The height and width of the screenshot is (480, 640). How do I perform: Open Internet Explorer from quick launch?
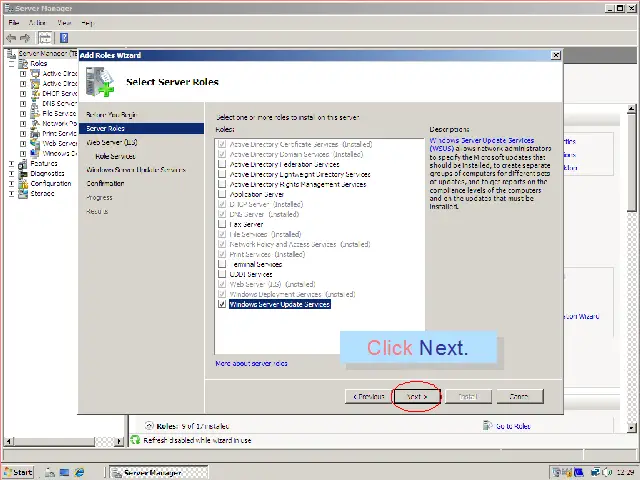click(x=79, y=472)
